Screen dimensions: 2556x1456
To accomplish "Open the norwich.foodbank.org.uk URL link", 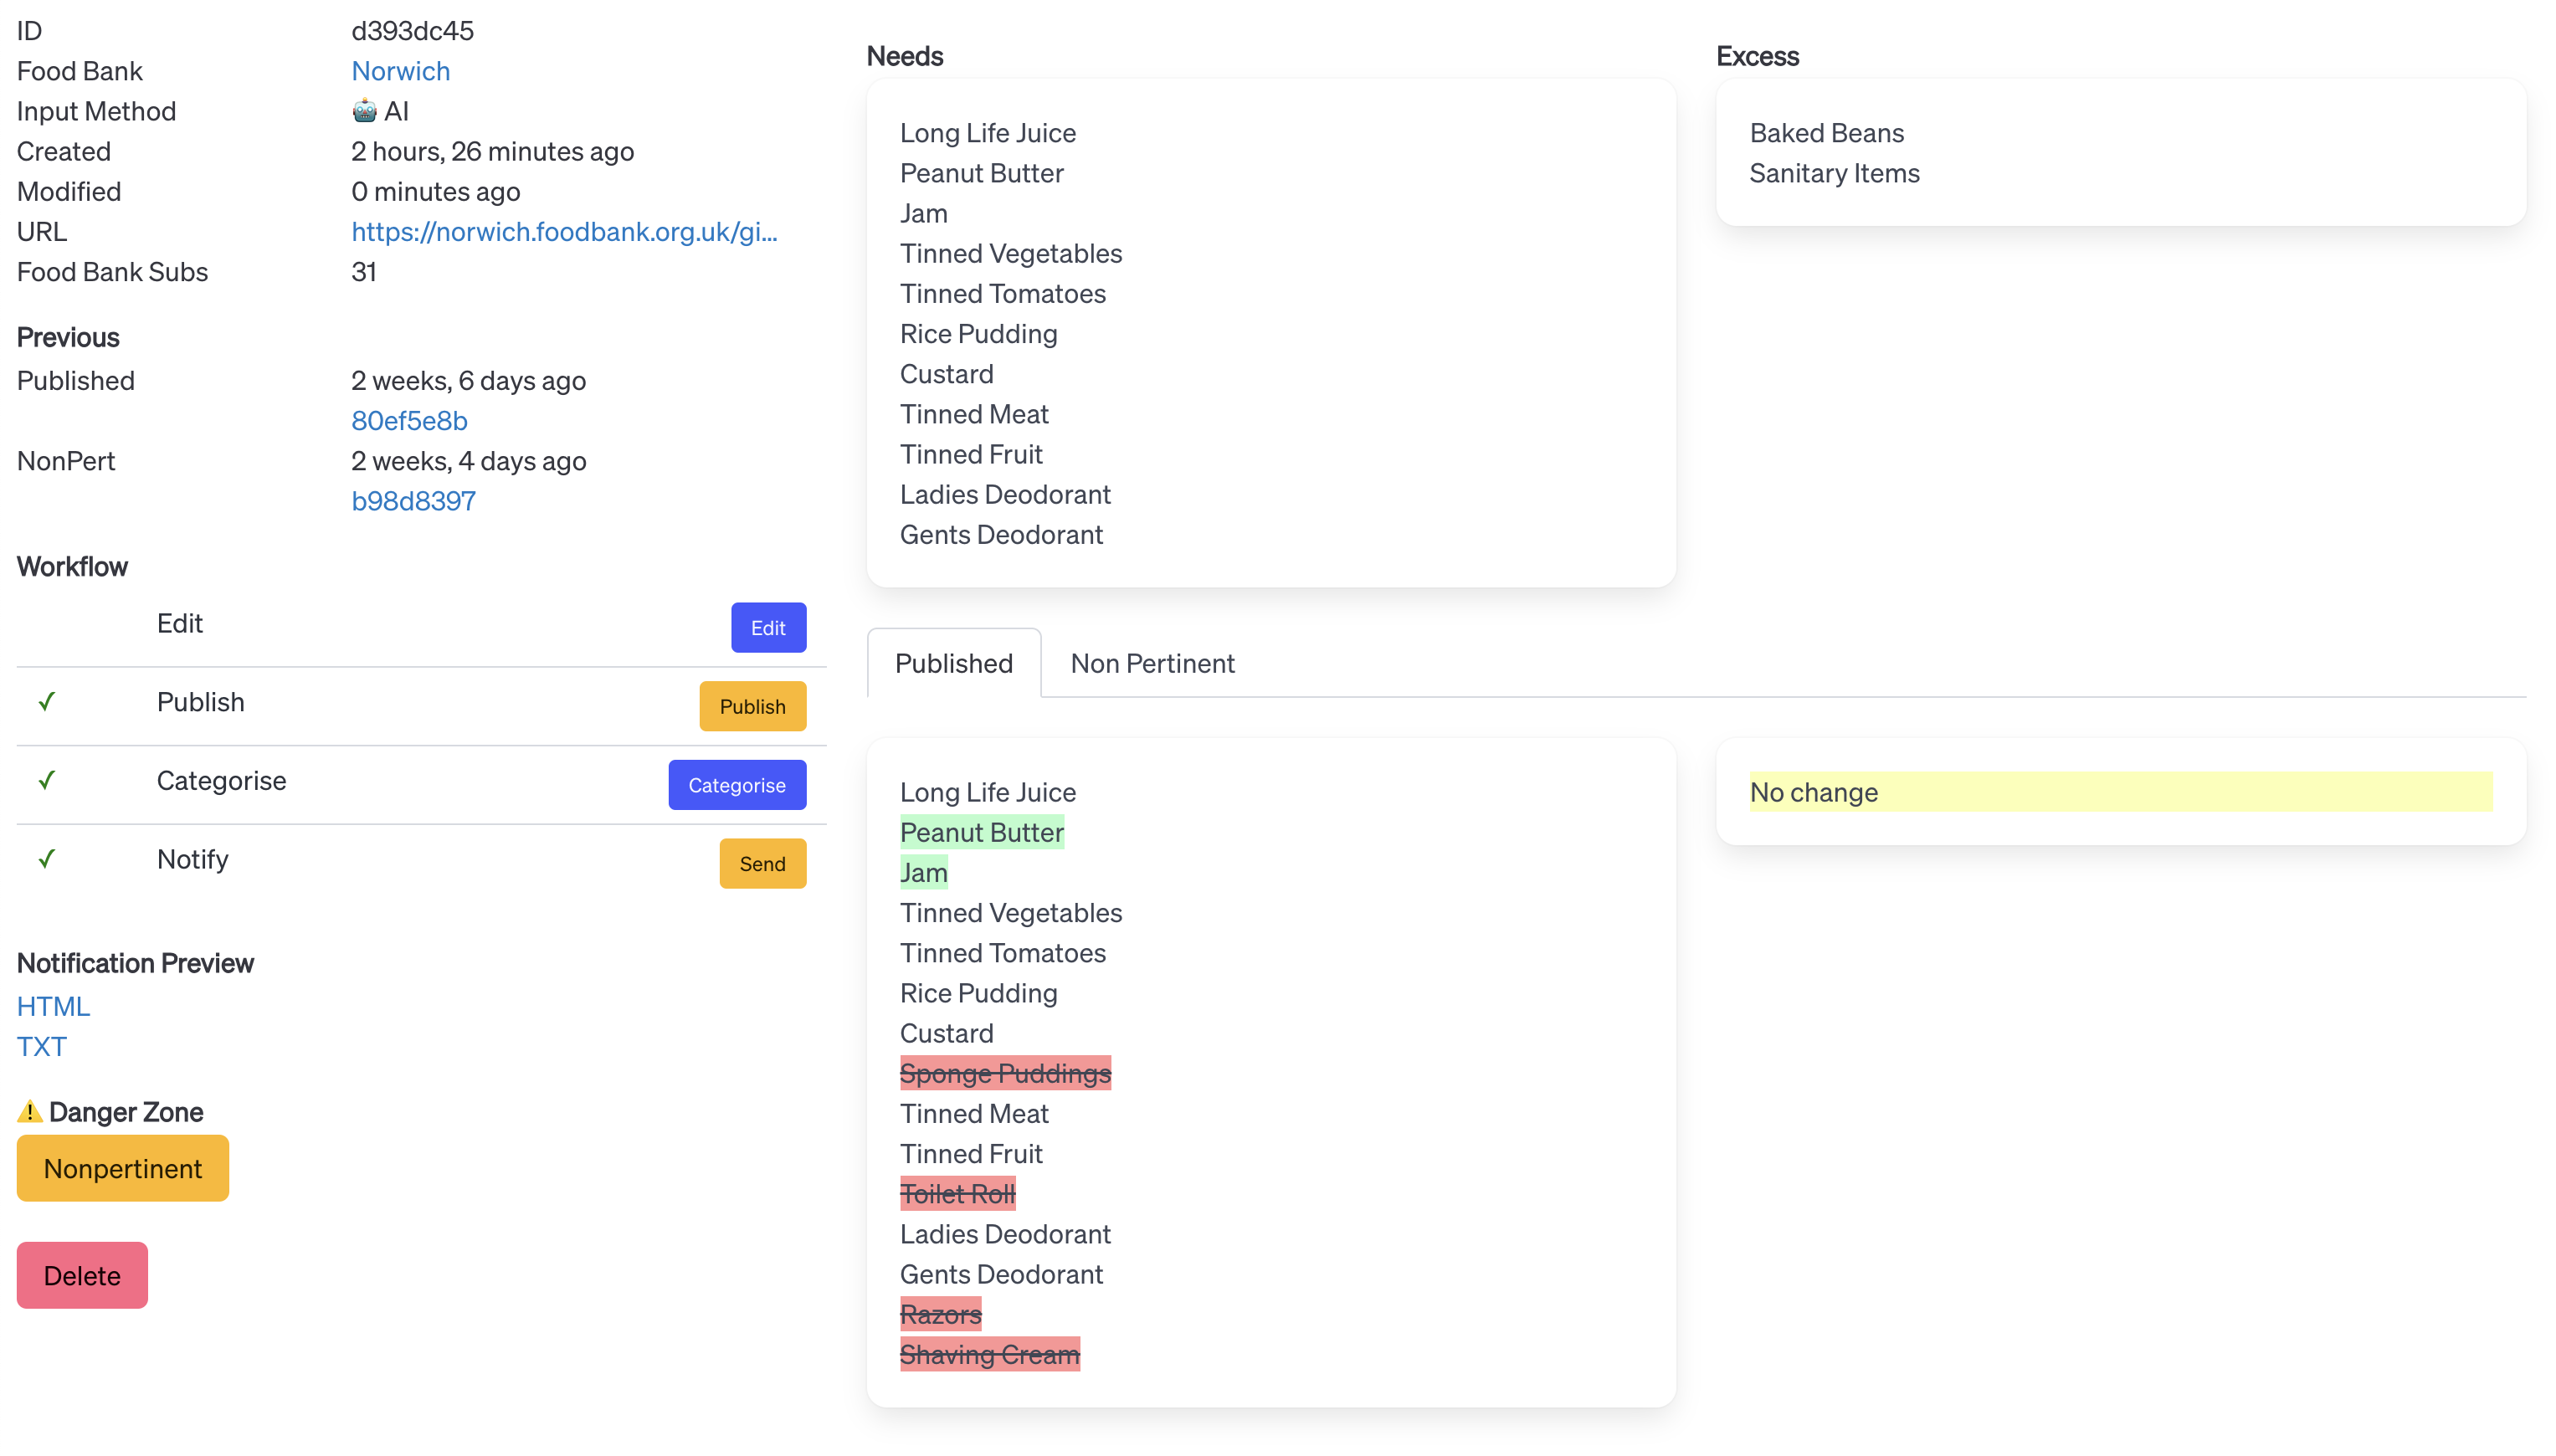I will point(563,231).
